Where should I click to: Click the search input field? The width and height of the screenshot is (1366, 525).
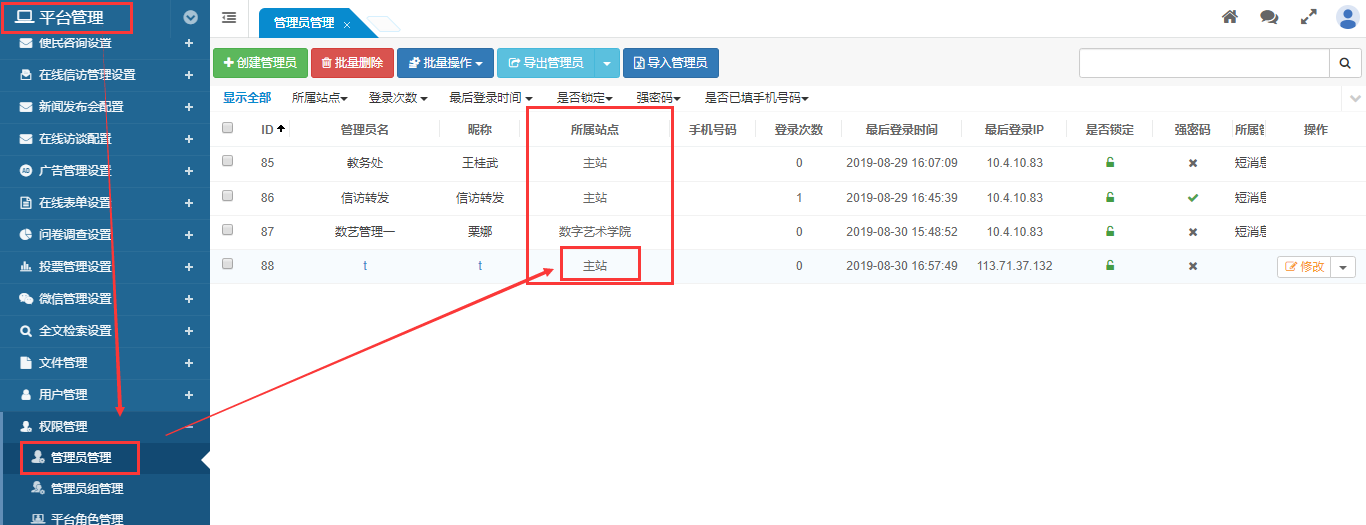[1203, 63]
